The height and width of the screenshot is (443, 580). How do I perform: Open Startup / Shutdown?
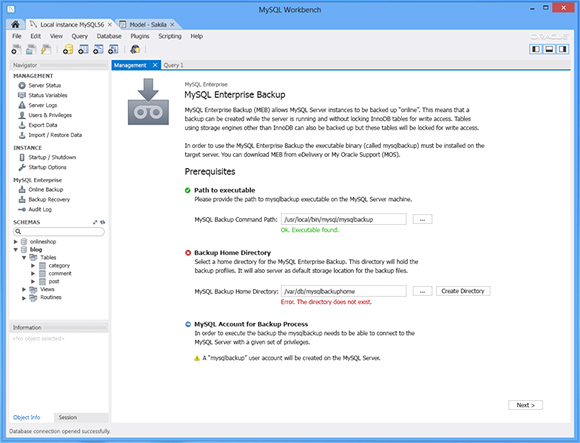click(47, 158)
